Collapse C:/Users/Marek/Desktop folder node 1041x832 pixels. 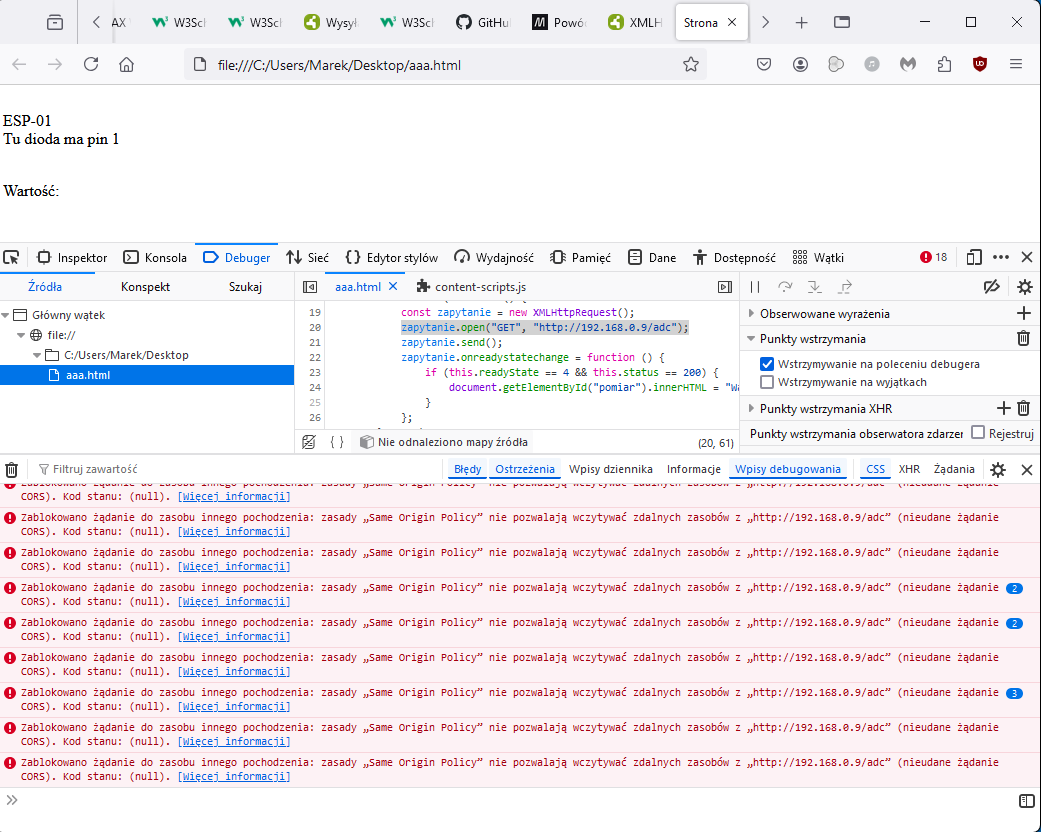[37, 355]
